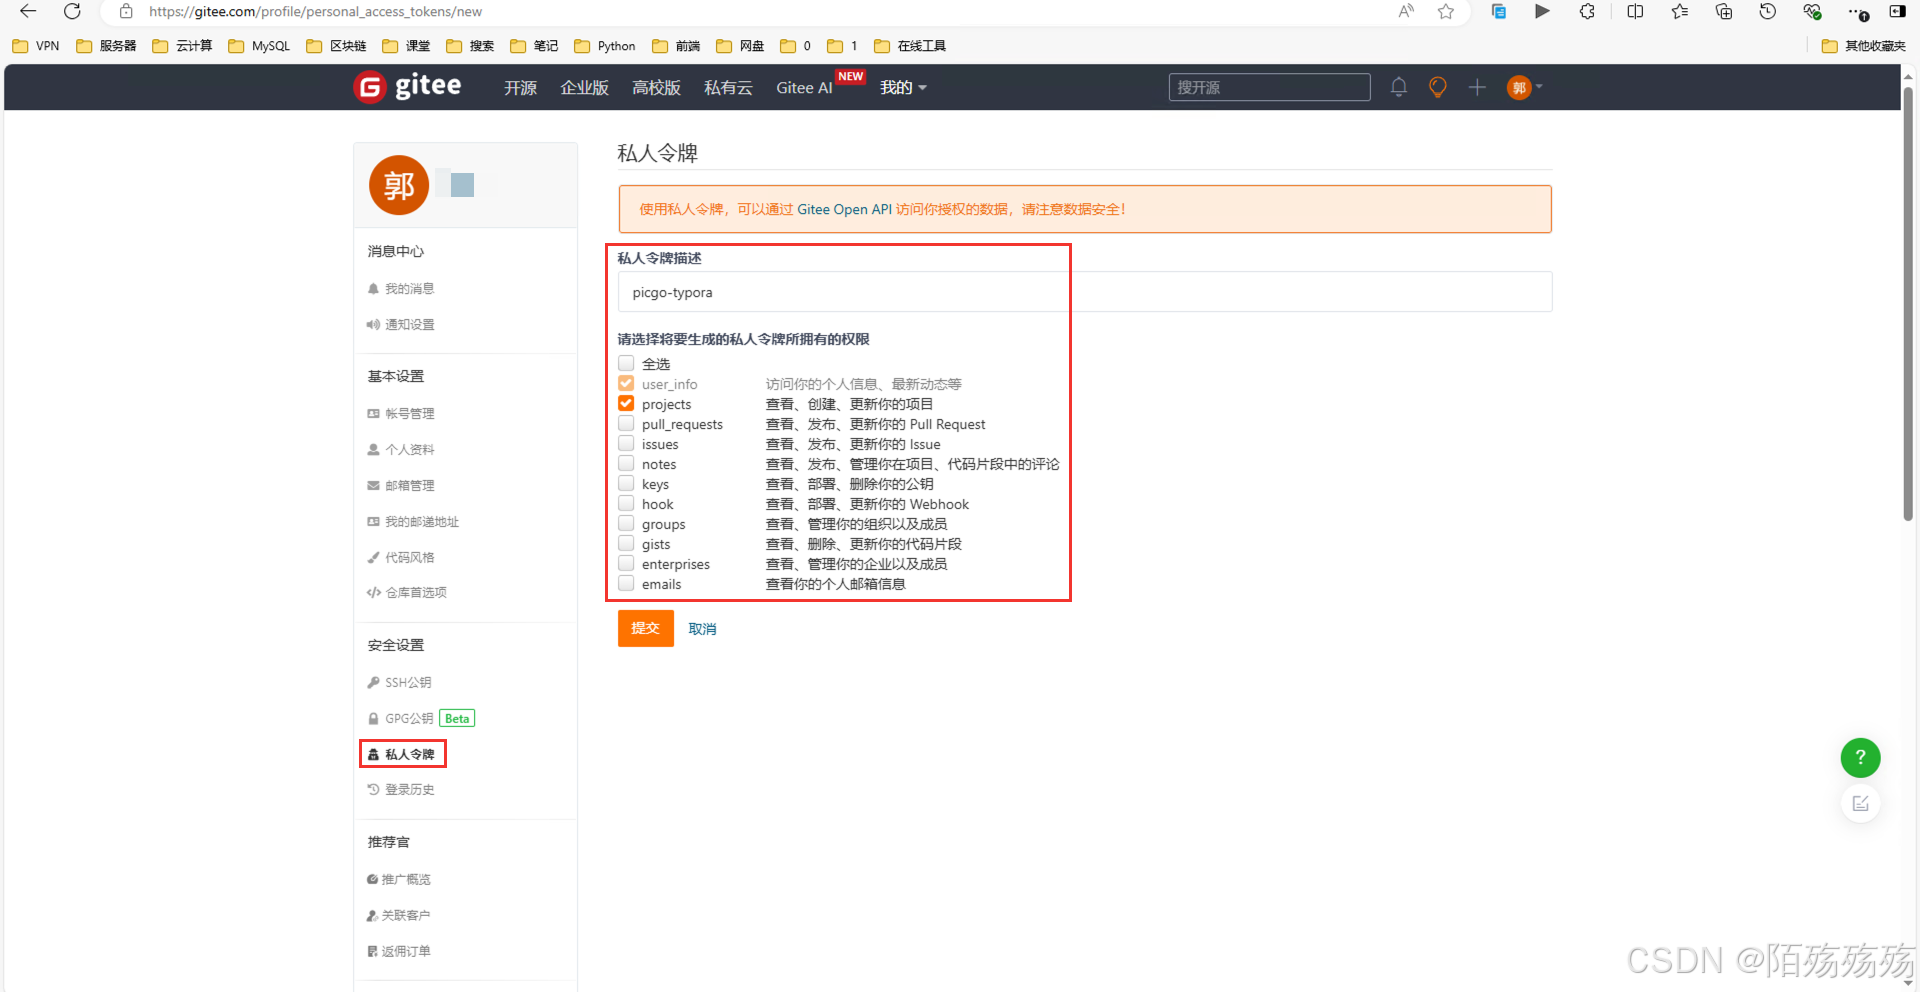
Task: Open 私人令牌 in sidebar
Action: [402, 754]
